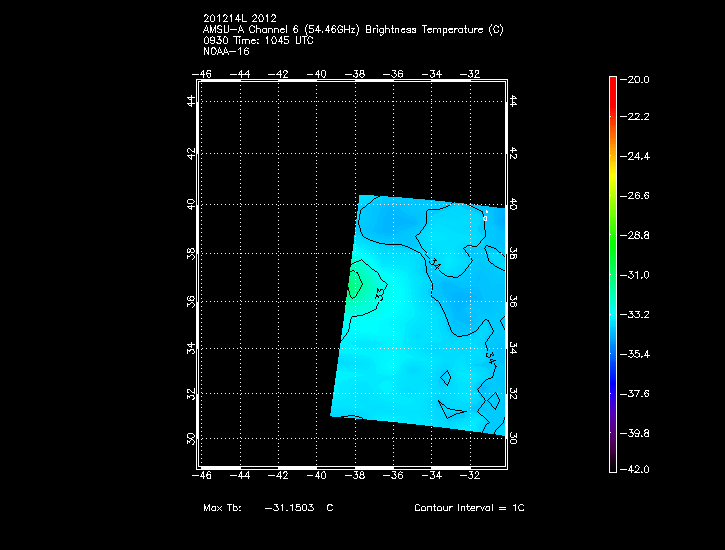Click the green warm core in the temperature map

(x=355, y=285)
